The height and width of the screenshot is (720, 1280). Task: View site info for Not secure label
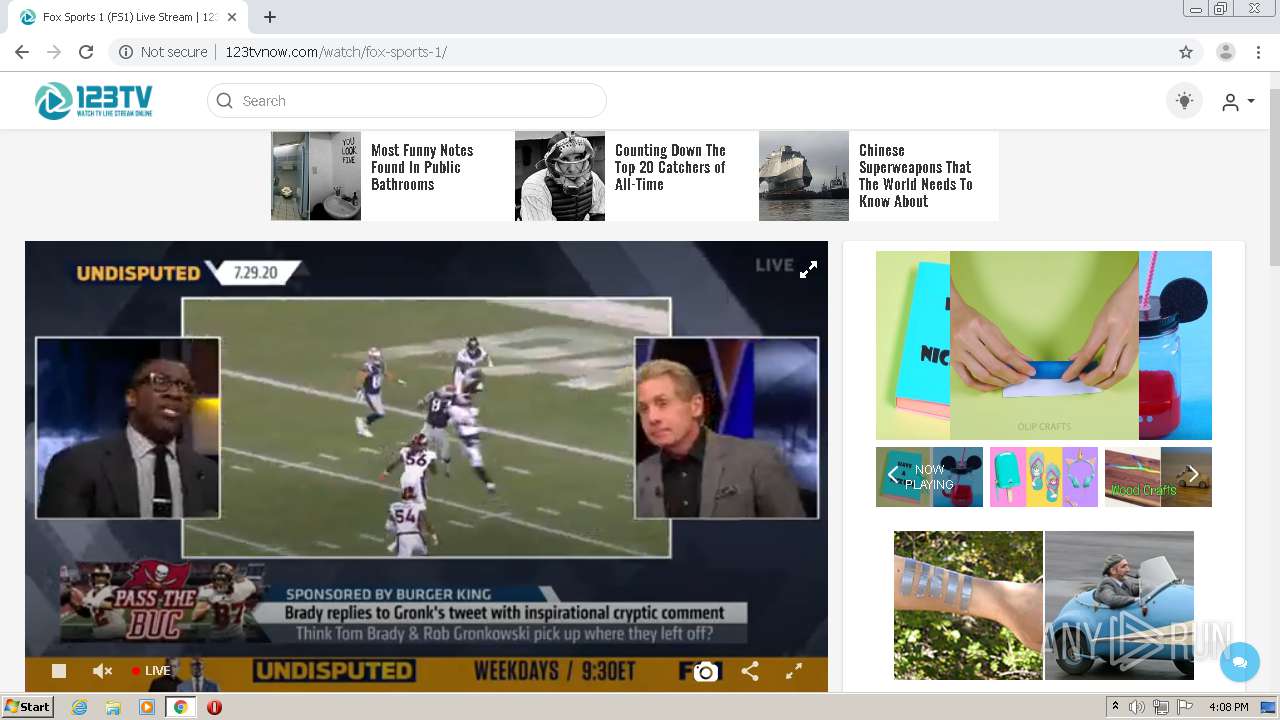pos(163,52)
